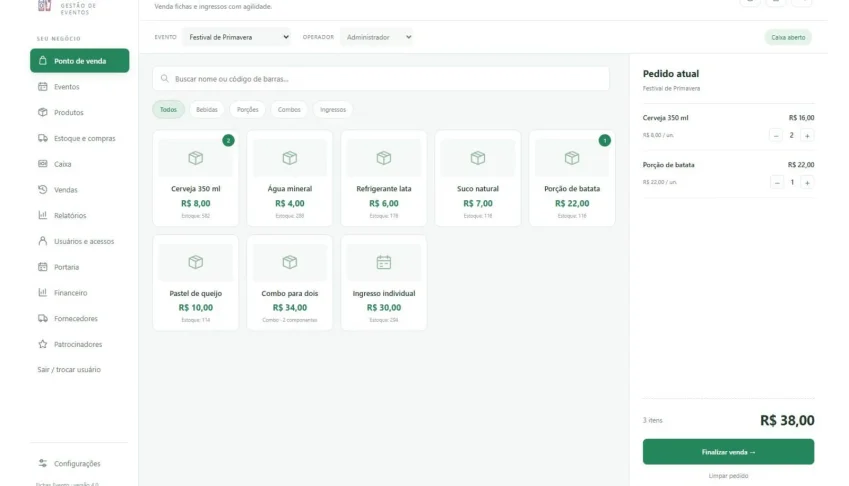Click the Relatórios chart icon

[x=43, y=215]
